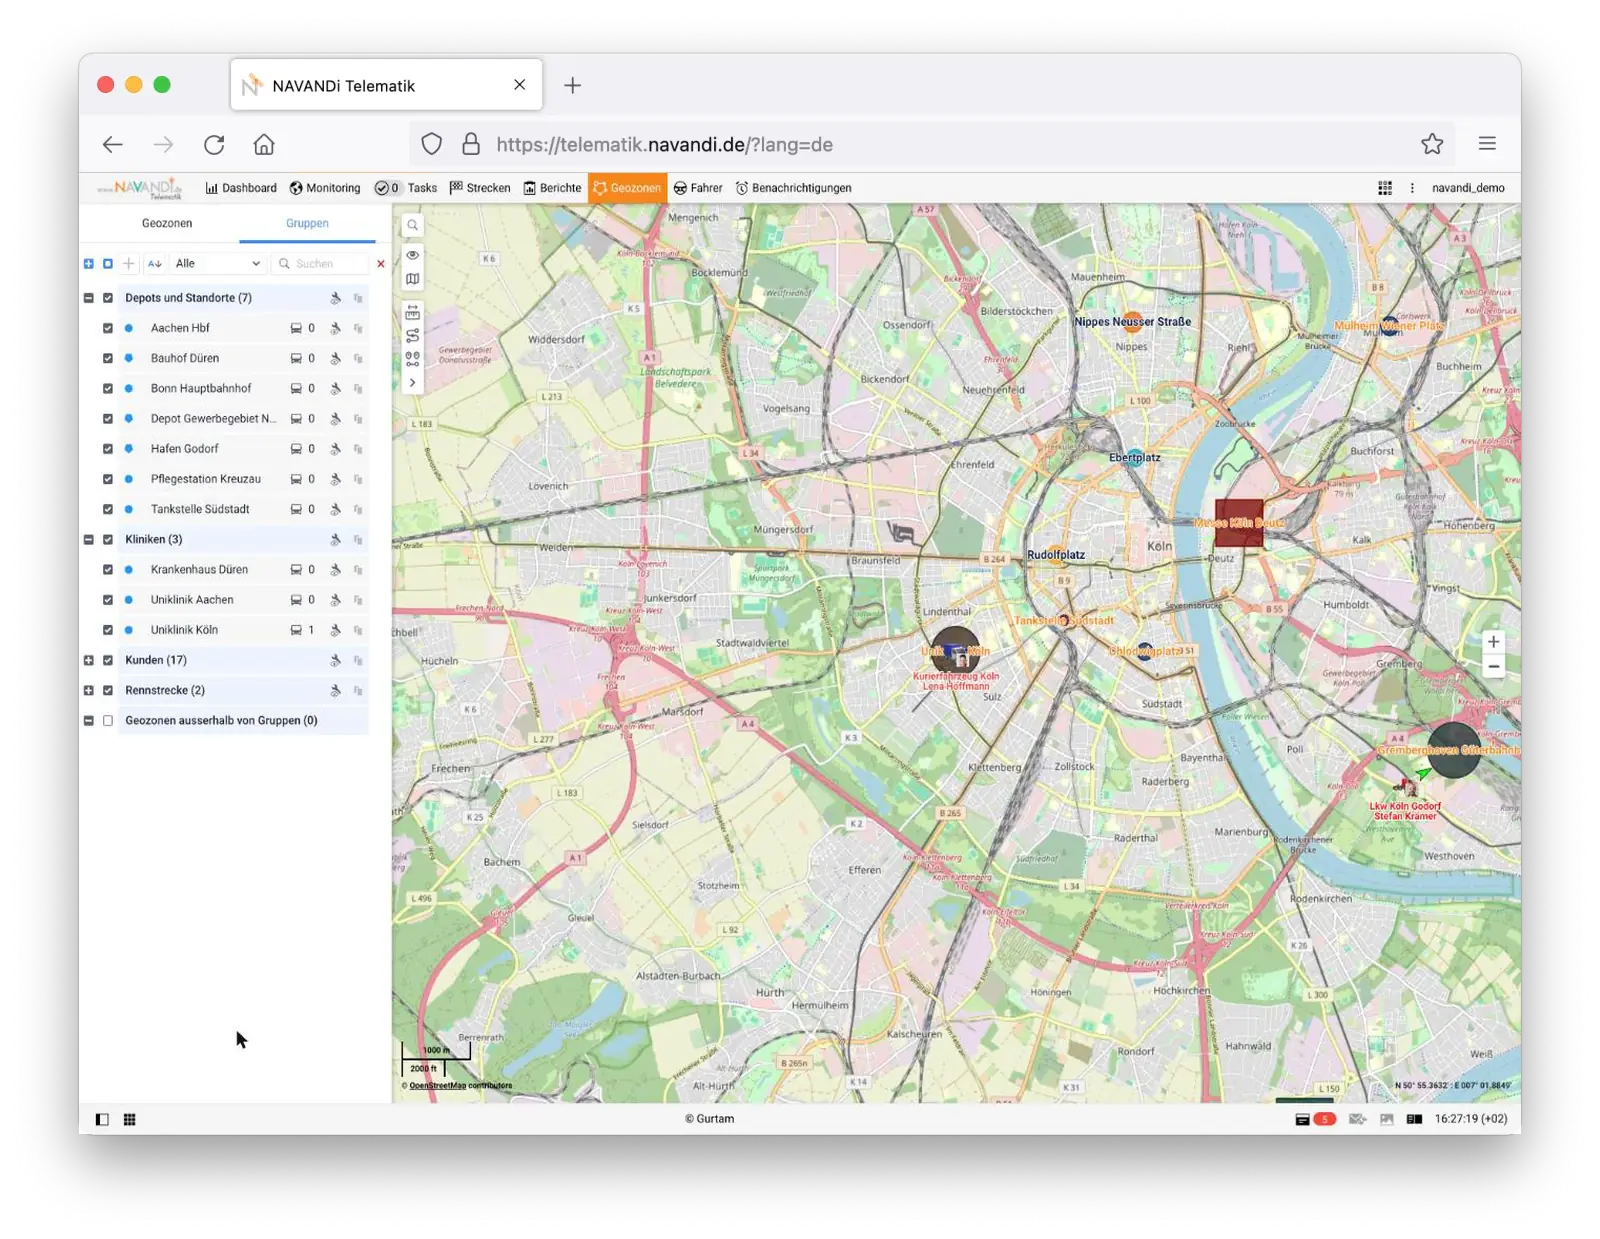The width and height of the screenshot is (1600, 1239).
Task: Toggle the Depots und Standorte group checkbox
Action: (108, 298)
